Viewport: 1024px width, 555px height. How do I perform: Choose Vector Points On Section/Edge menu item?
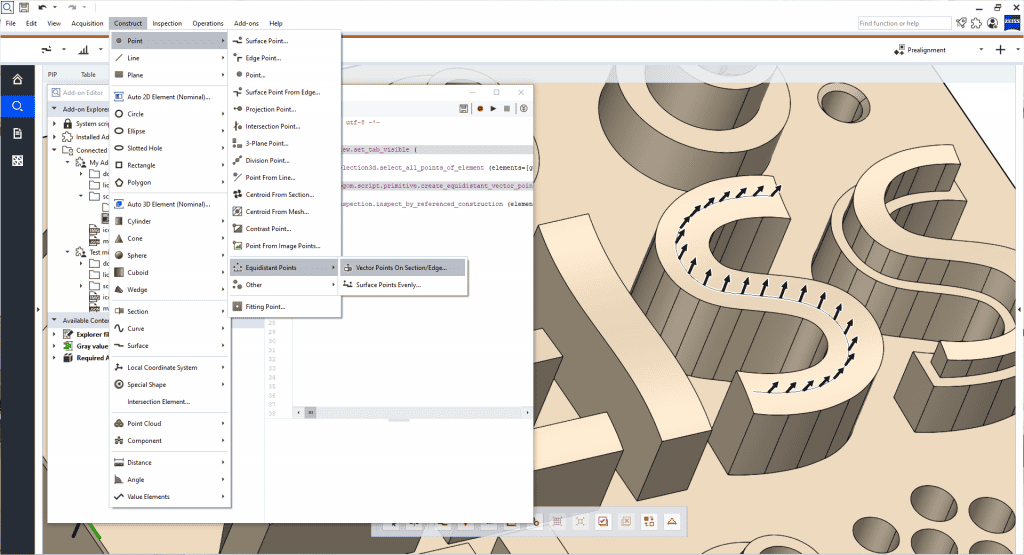pos(401,268)
